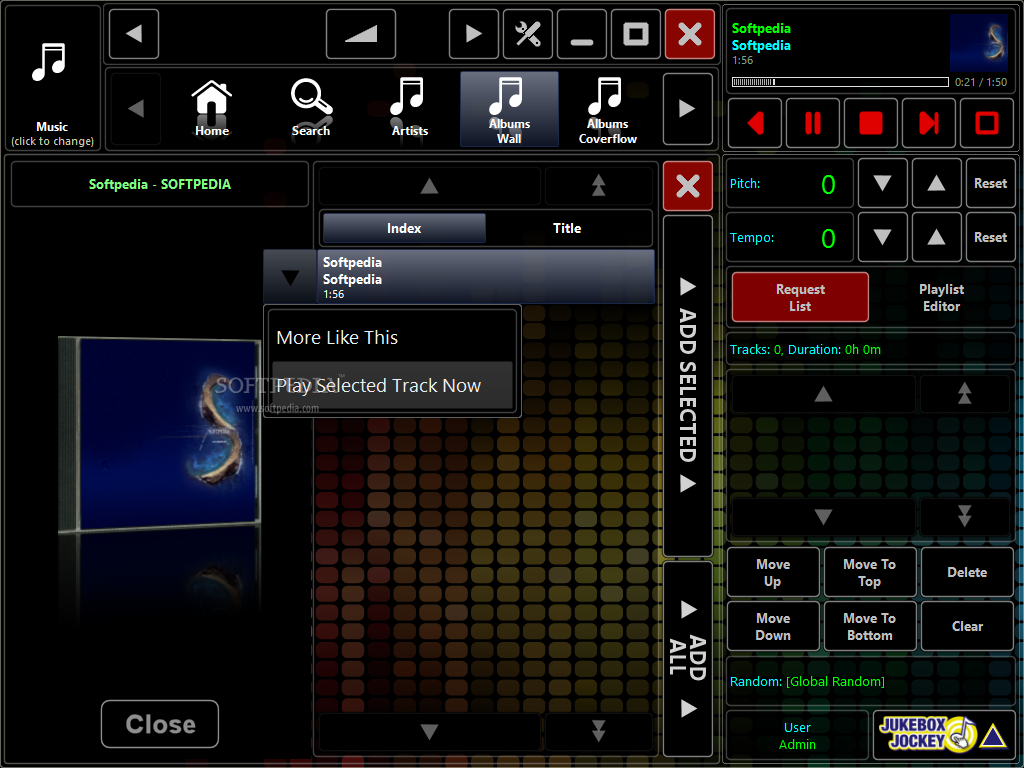Pause the current track
Viewport: 1024px width, 768px height.
(812, 123)
